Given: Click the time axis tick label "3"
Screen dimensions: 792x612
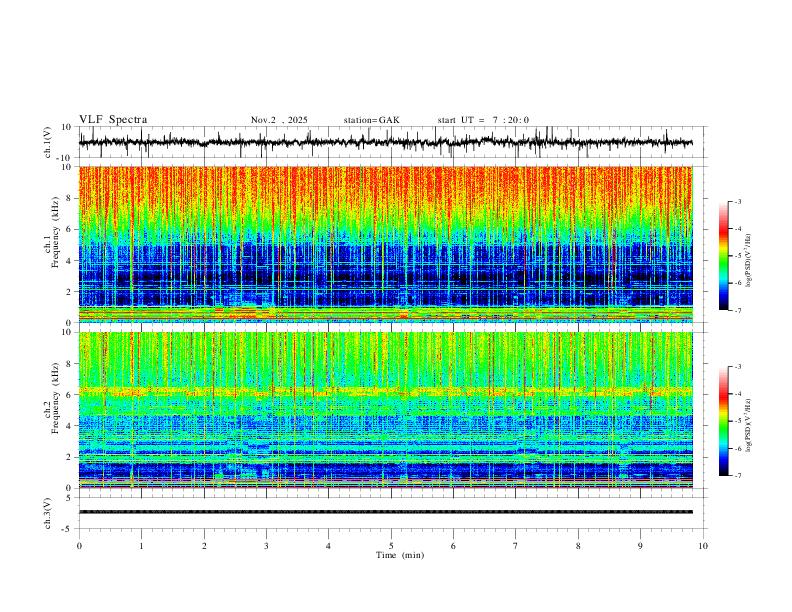Looking at the screenshot, I should tap(266, 546).
